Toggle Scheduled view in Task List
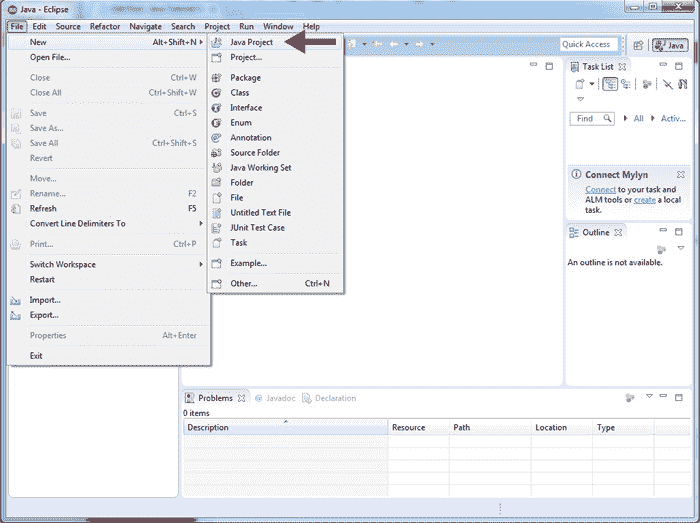Viewport: 700px width, 523px height. pos(626,84)
